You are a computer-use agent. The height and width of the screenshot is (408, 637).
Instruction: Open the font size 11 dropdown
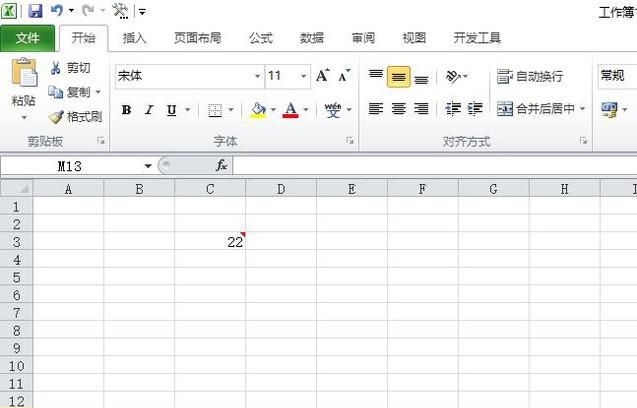coord(303,76)
